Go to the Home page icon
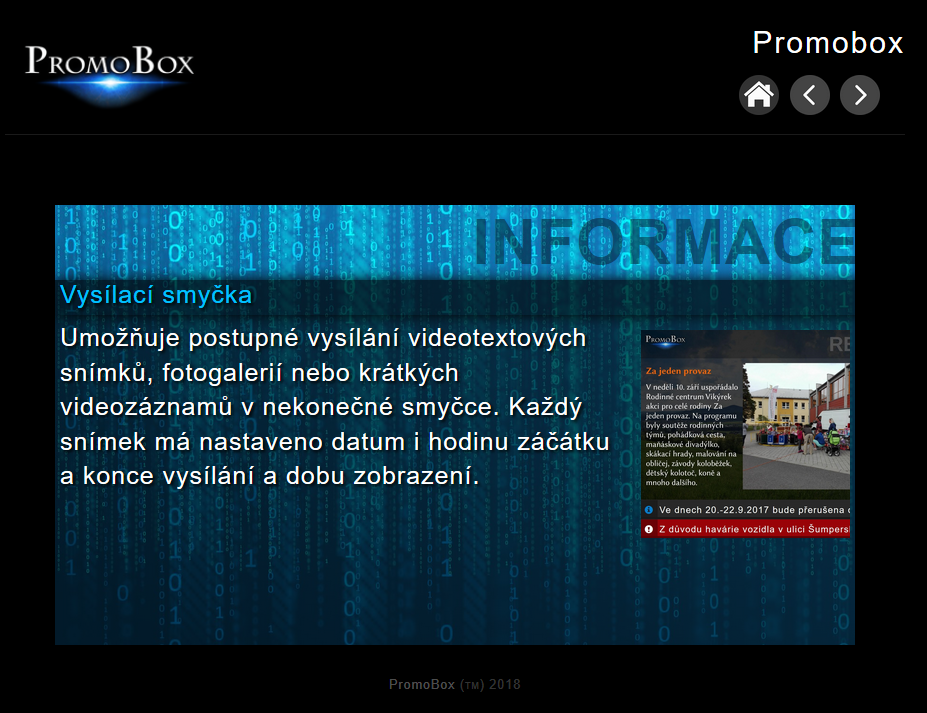The width and height of the screenshot is (927, 713). pyautogui.click(x=759, y=95)
